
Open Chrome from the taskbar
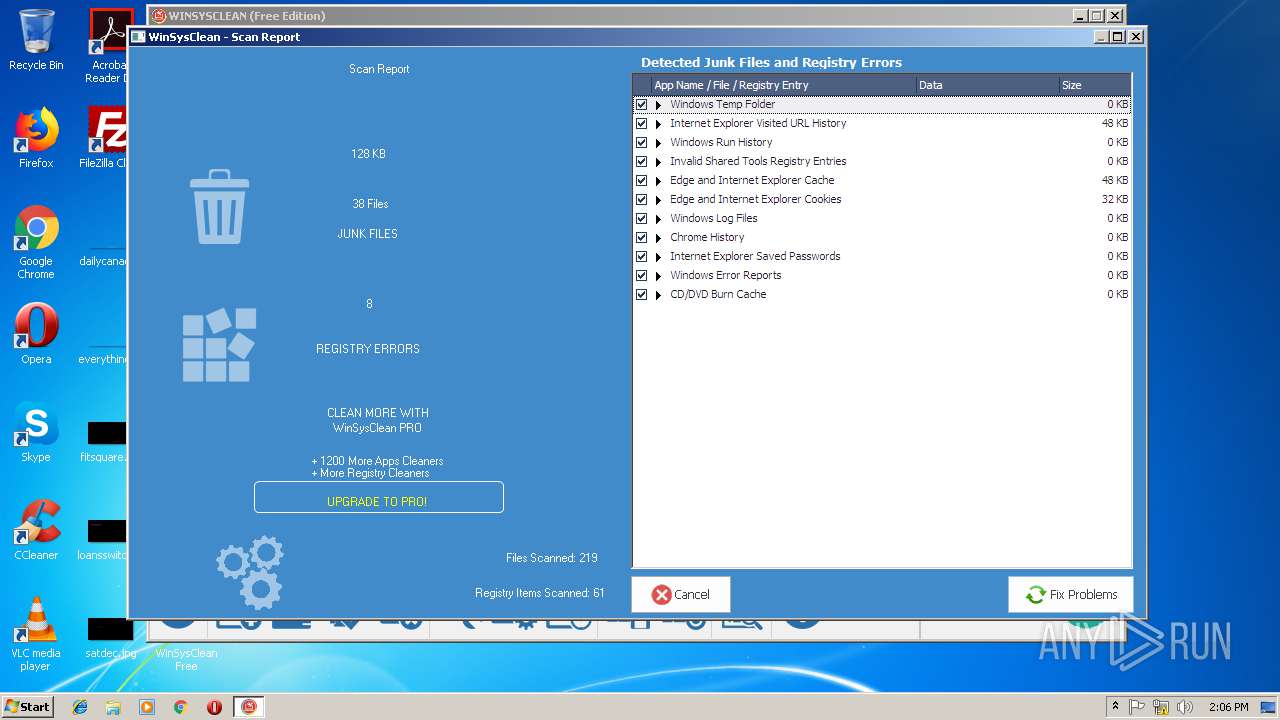point(180,707)
